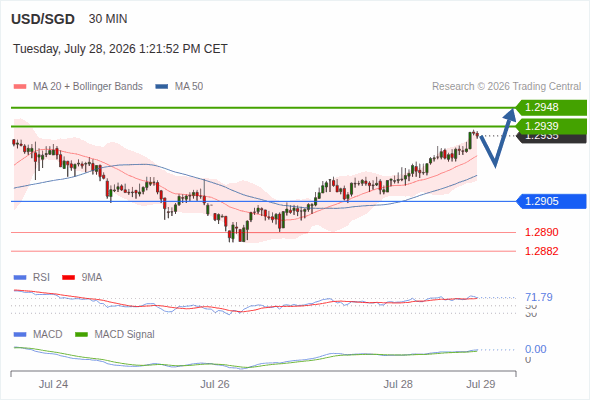Viewport: 590px width, 400px height.
Task: Click the MA 50 legend label
Action: pyautogui.click(x=189, y=87)
